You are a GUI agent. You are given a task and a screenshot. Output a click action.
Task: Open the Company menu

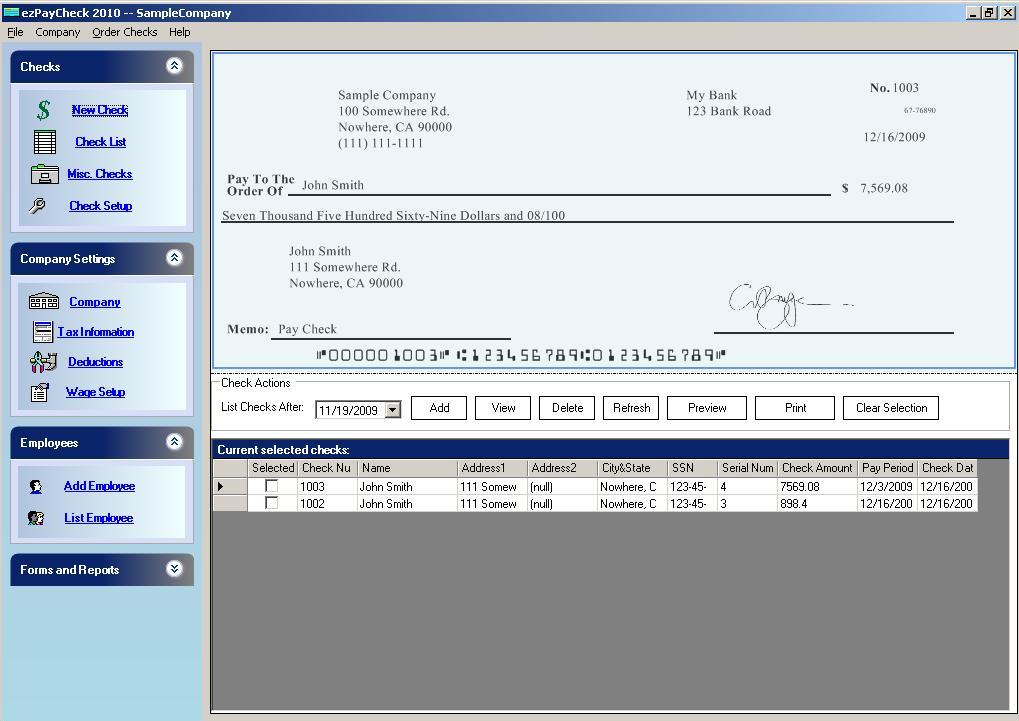57,31
